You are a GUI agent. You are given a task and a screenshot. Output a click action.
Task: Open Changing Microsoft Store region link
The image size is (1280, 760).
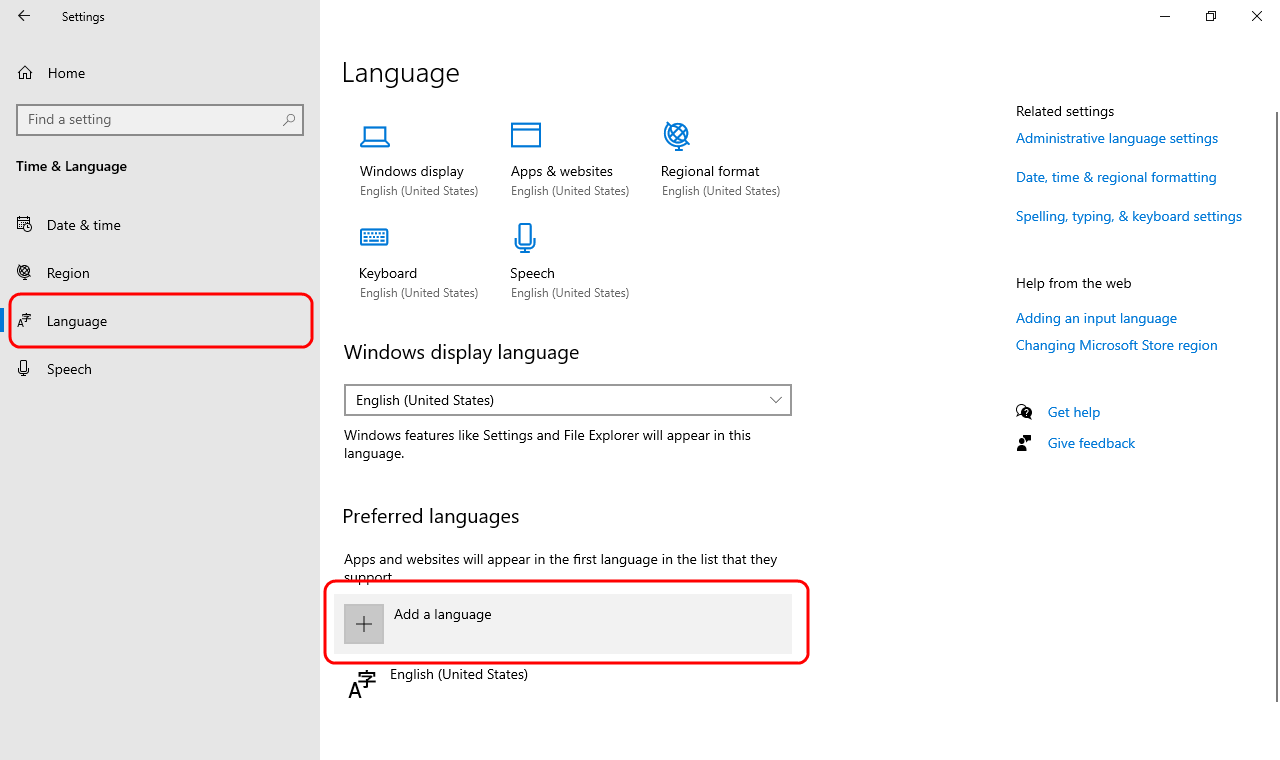[1117, 345]
